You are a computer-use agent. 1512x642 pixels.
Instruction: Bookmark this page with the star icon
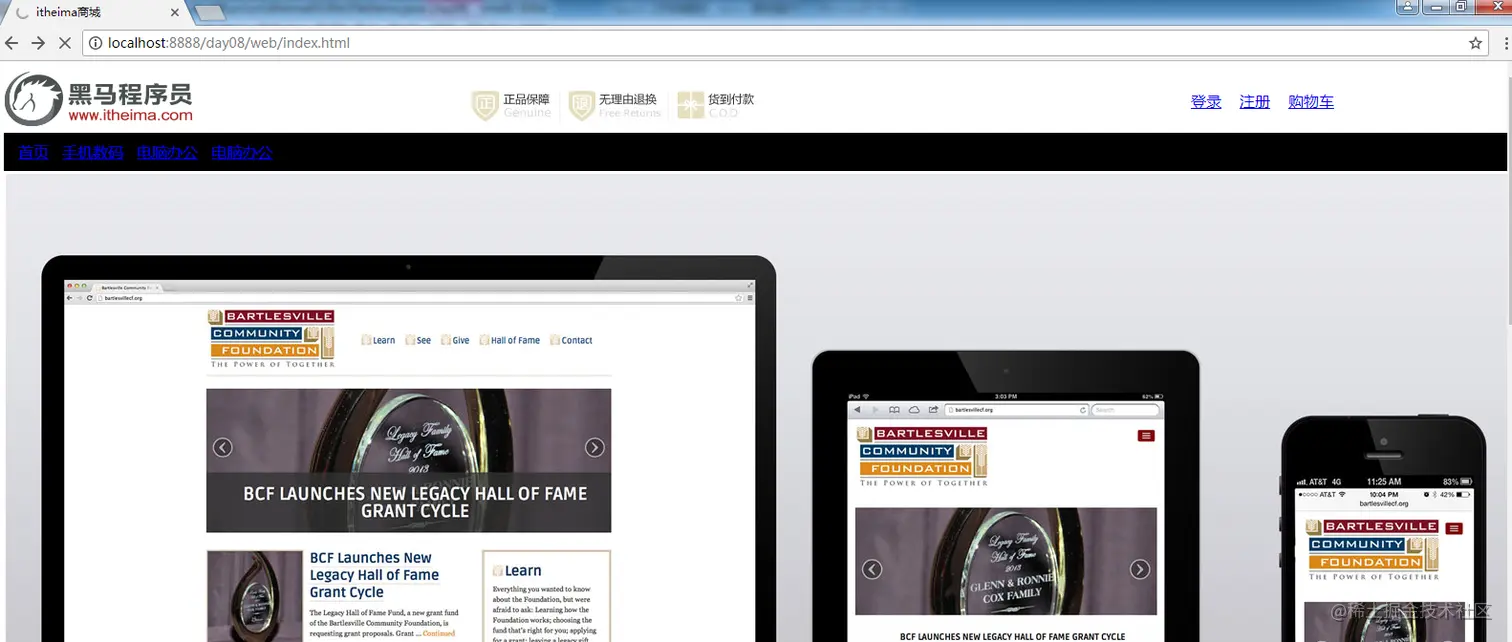[1475, 43]
